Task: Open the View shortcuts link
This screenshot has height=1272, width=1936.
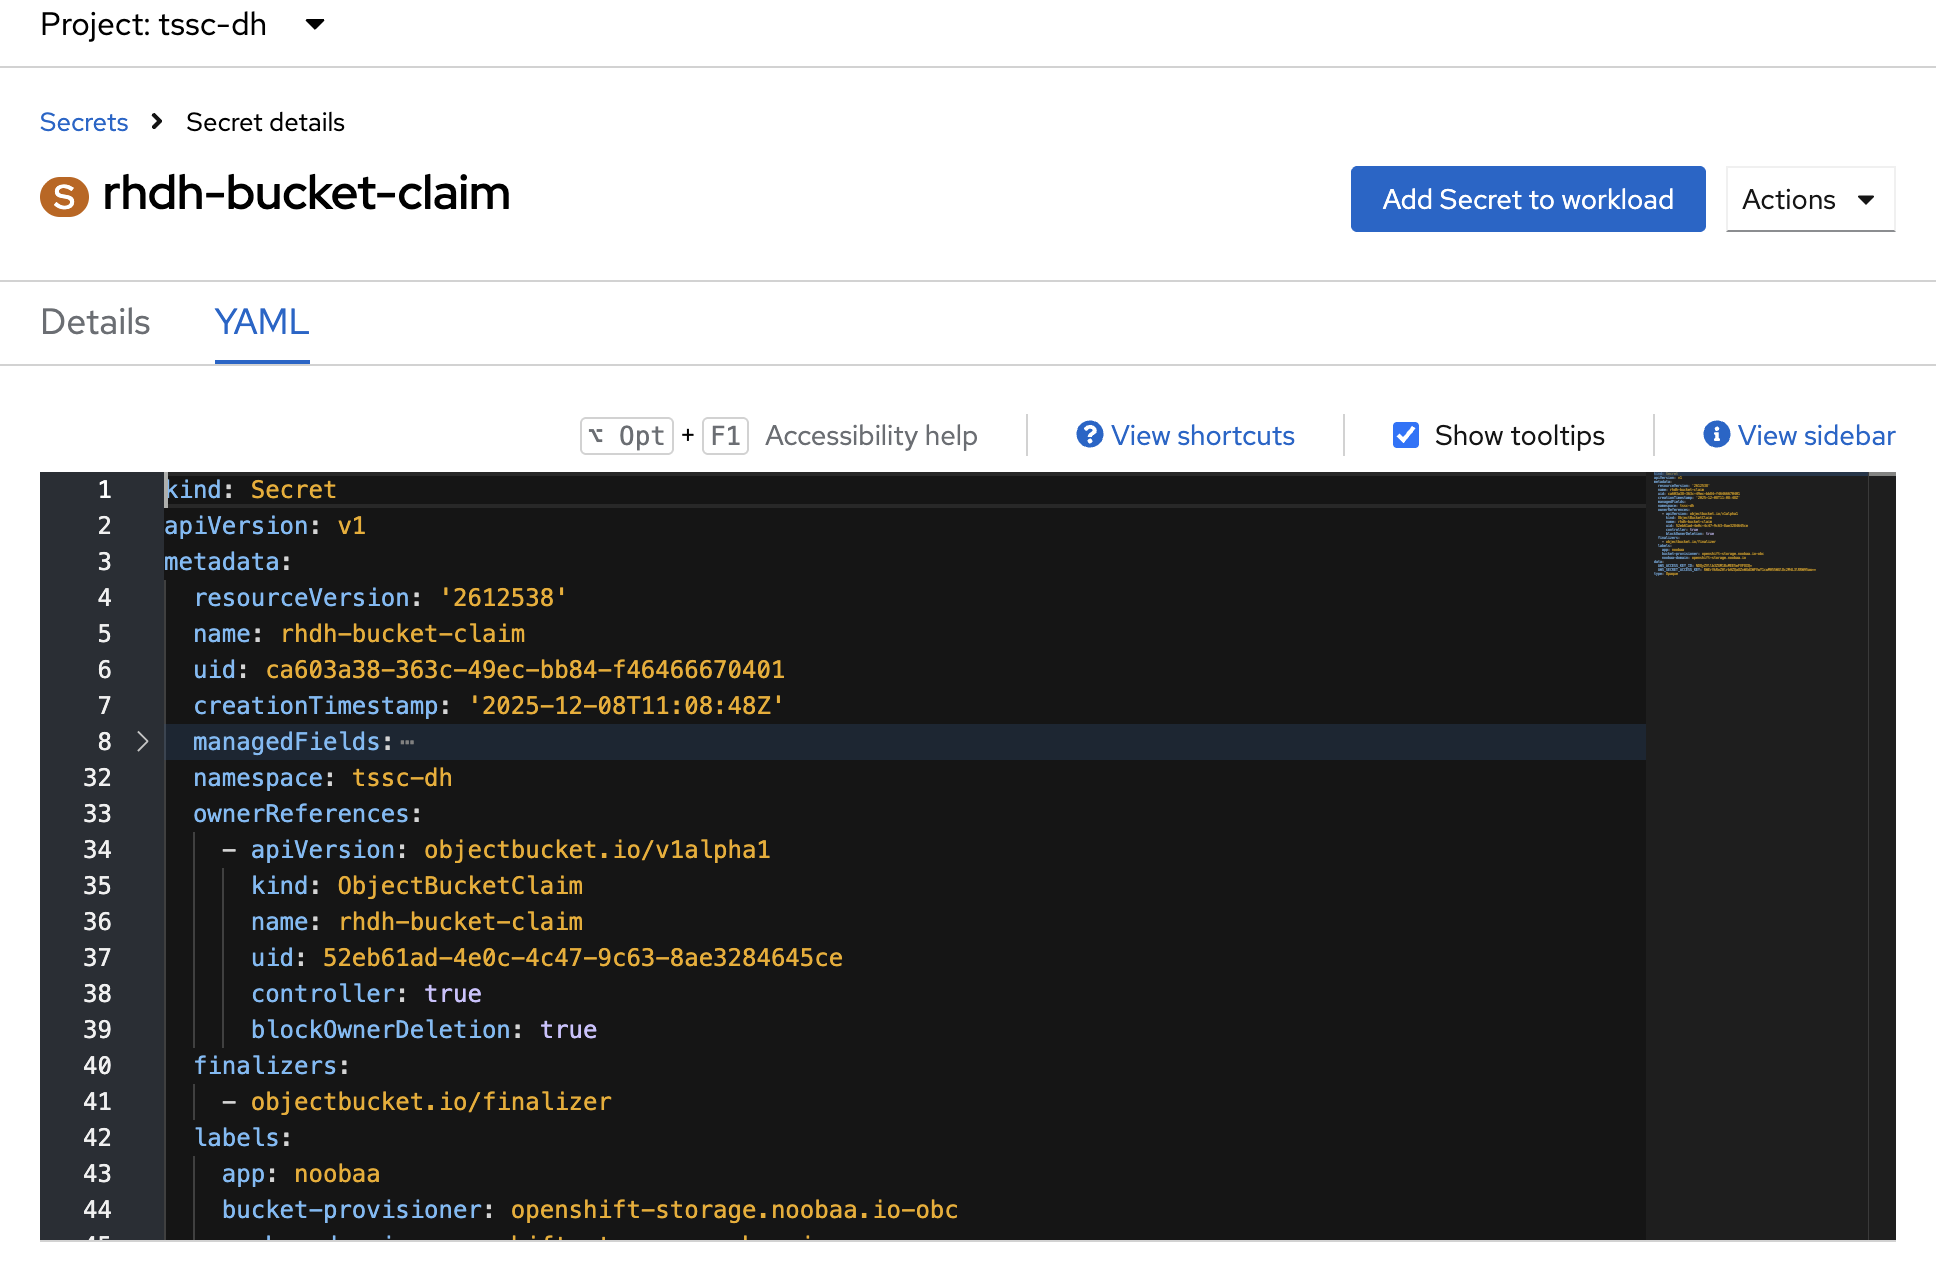Action: [1202, 435]
